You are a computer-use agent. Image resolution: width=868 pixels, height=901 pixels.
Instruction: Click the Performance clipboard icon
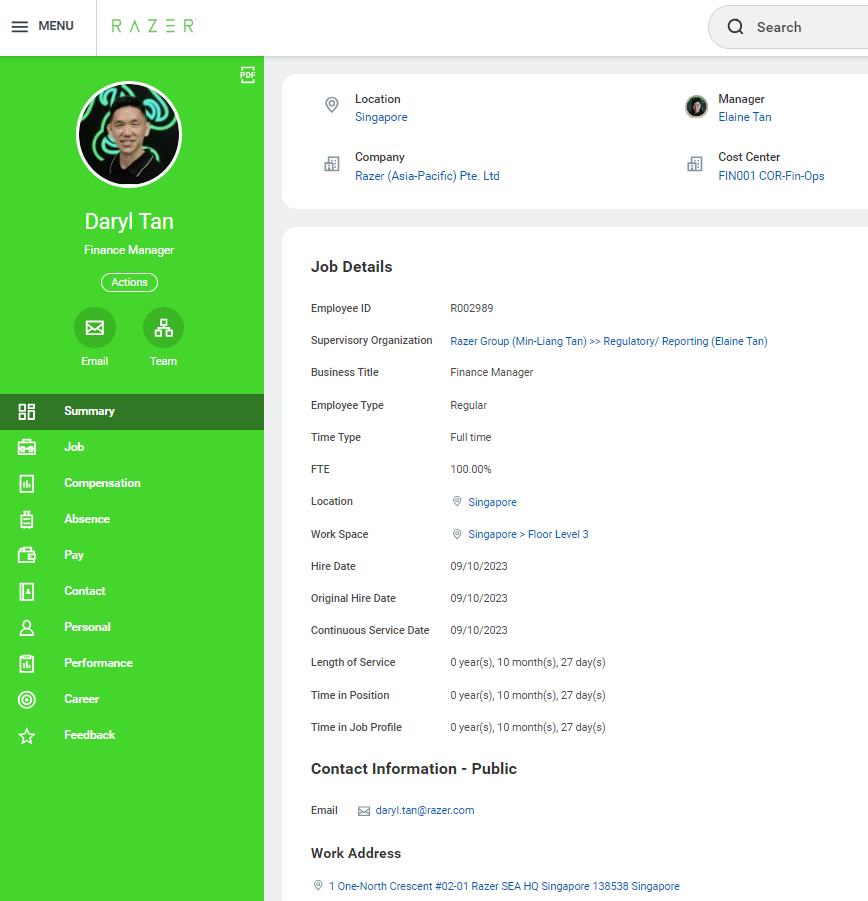[x=26, y=664]
